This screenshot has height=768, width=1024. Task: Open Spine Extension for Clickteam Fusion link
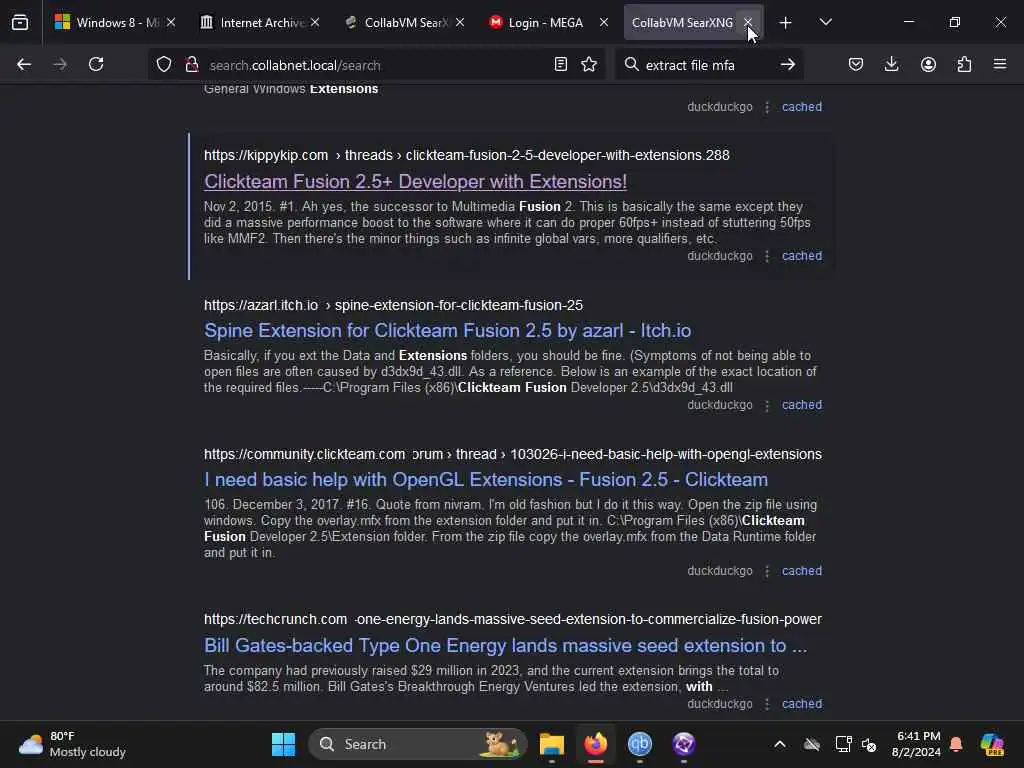447,330
